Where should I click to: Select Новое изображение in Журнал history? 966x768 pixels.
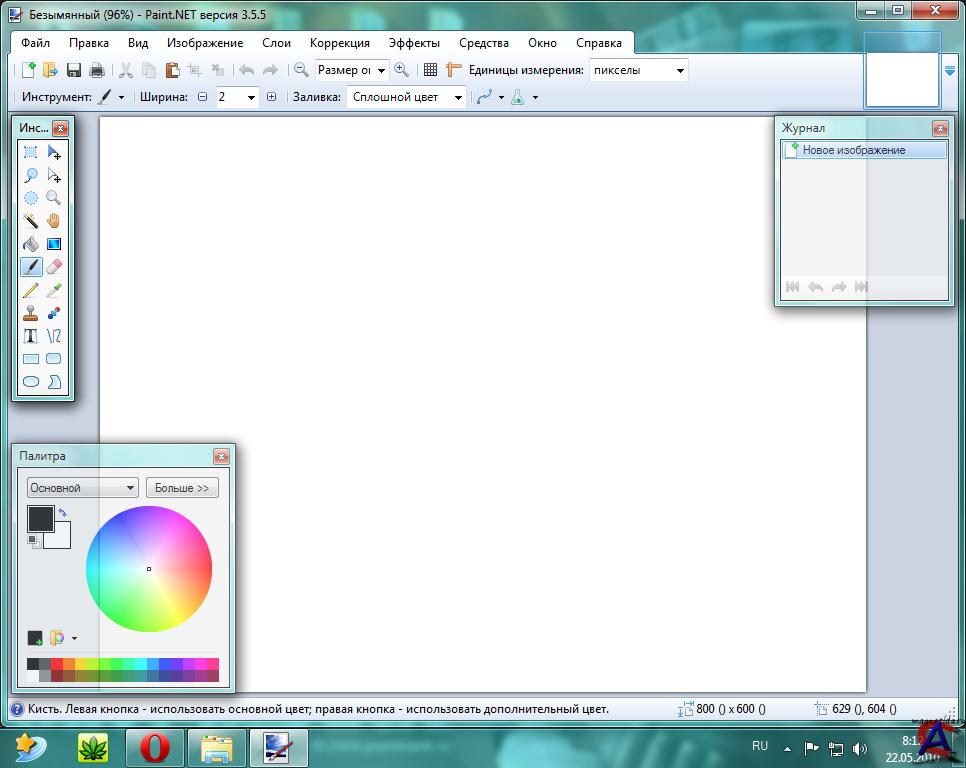(x=853, y=150)
